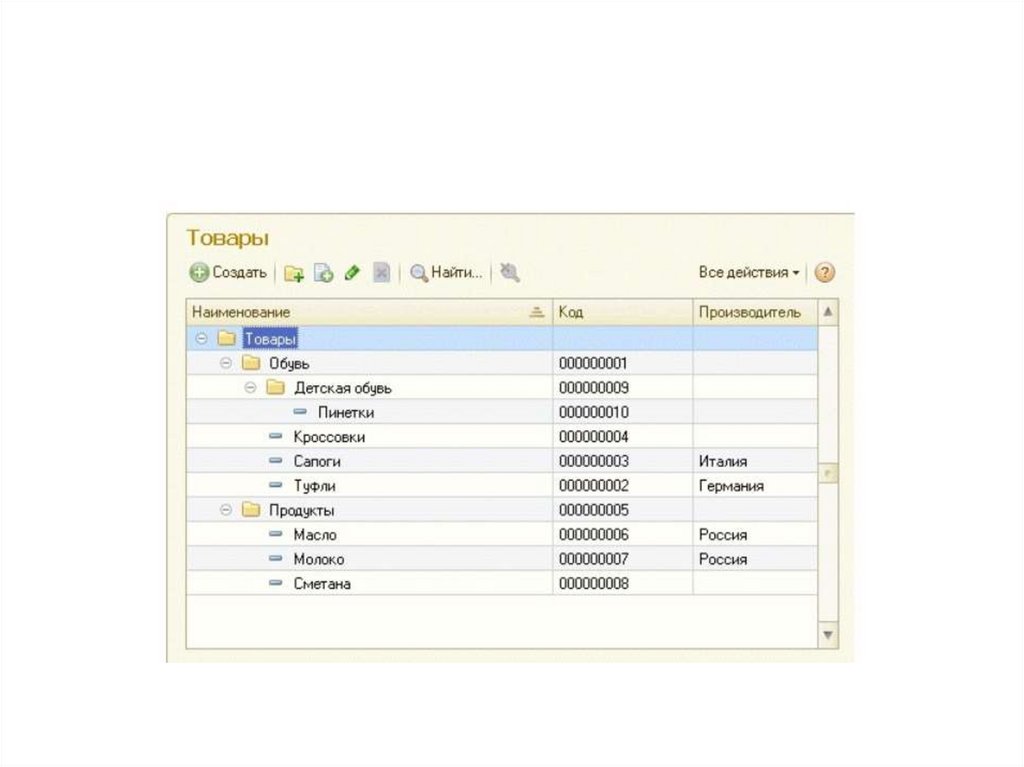Image resolution: width=1024 pixels, height=767 pixels.
Task: Open the help question mark icon
Action: click(824, 272)
